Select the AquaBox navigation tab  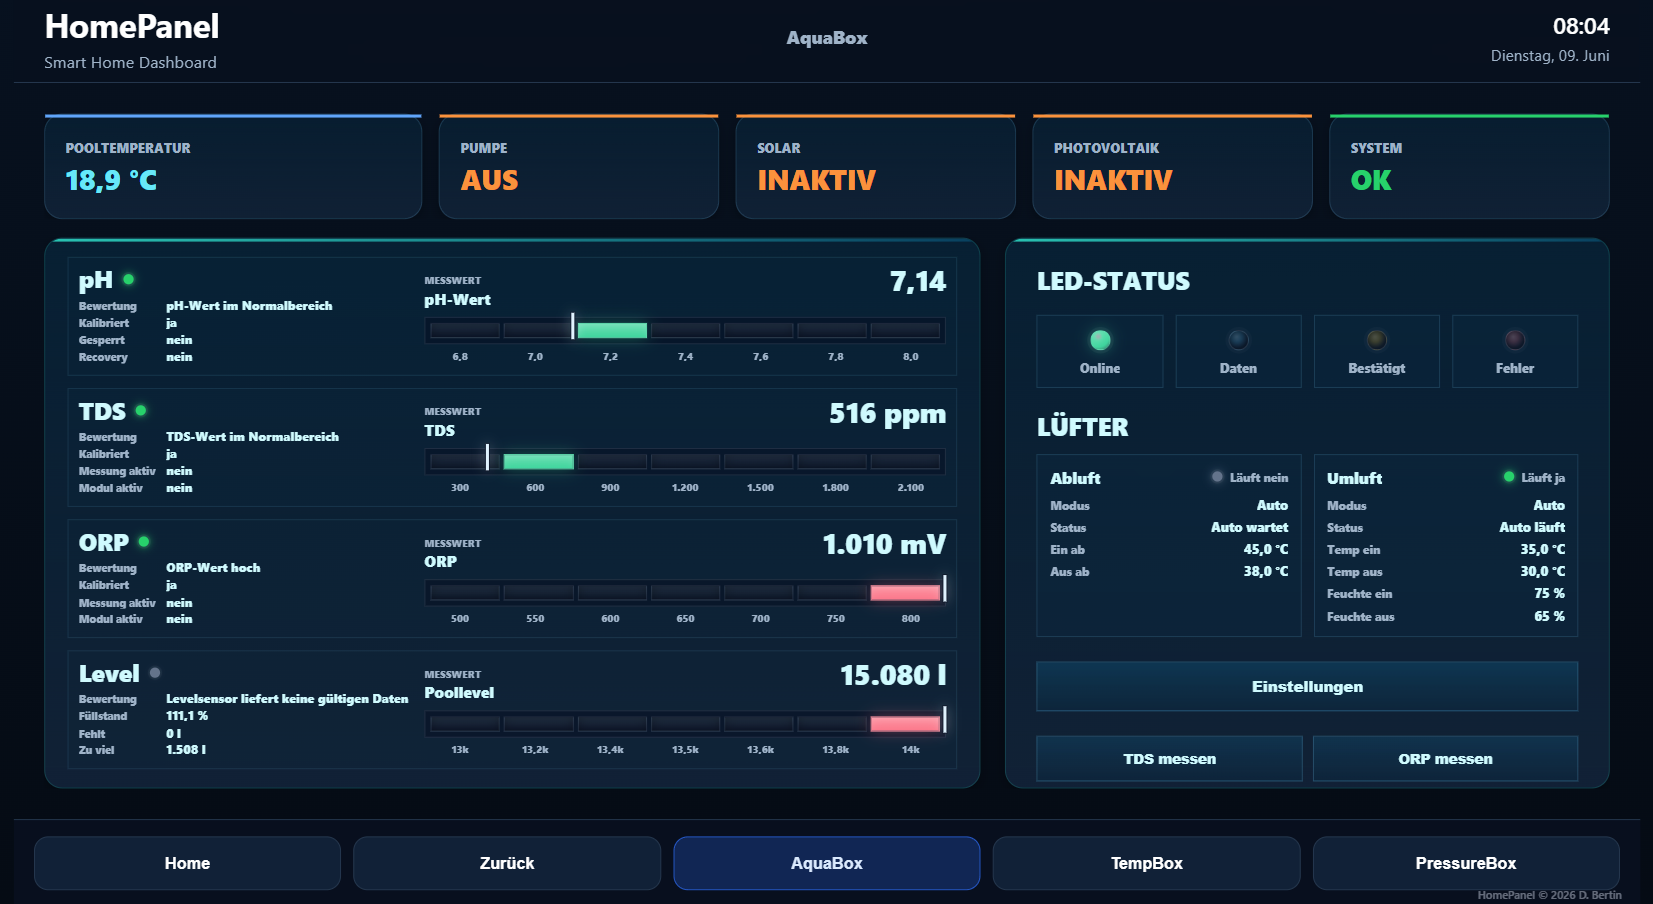coord(827,863)
